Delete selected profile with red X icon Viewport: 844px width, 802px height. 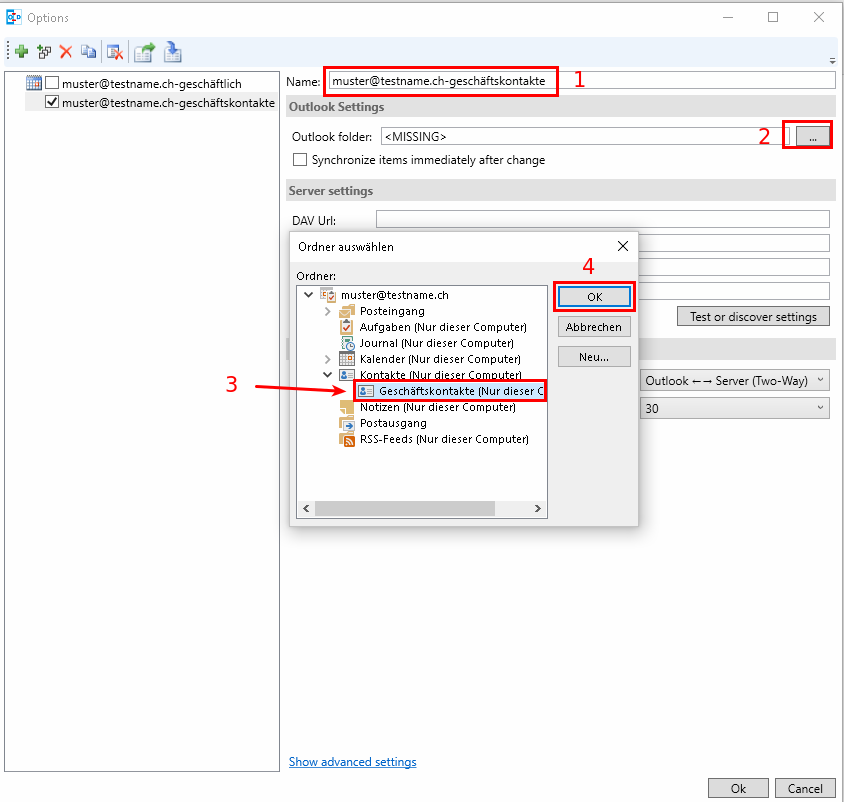pos(66,52)
